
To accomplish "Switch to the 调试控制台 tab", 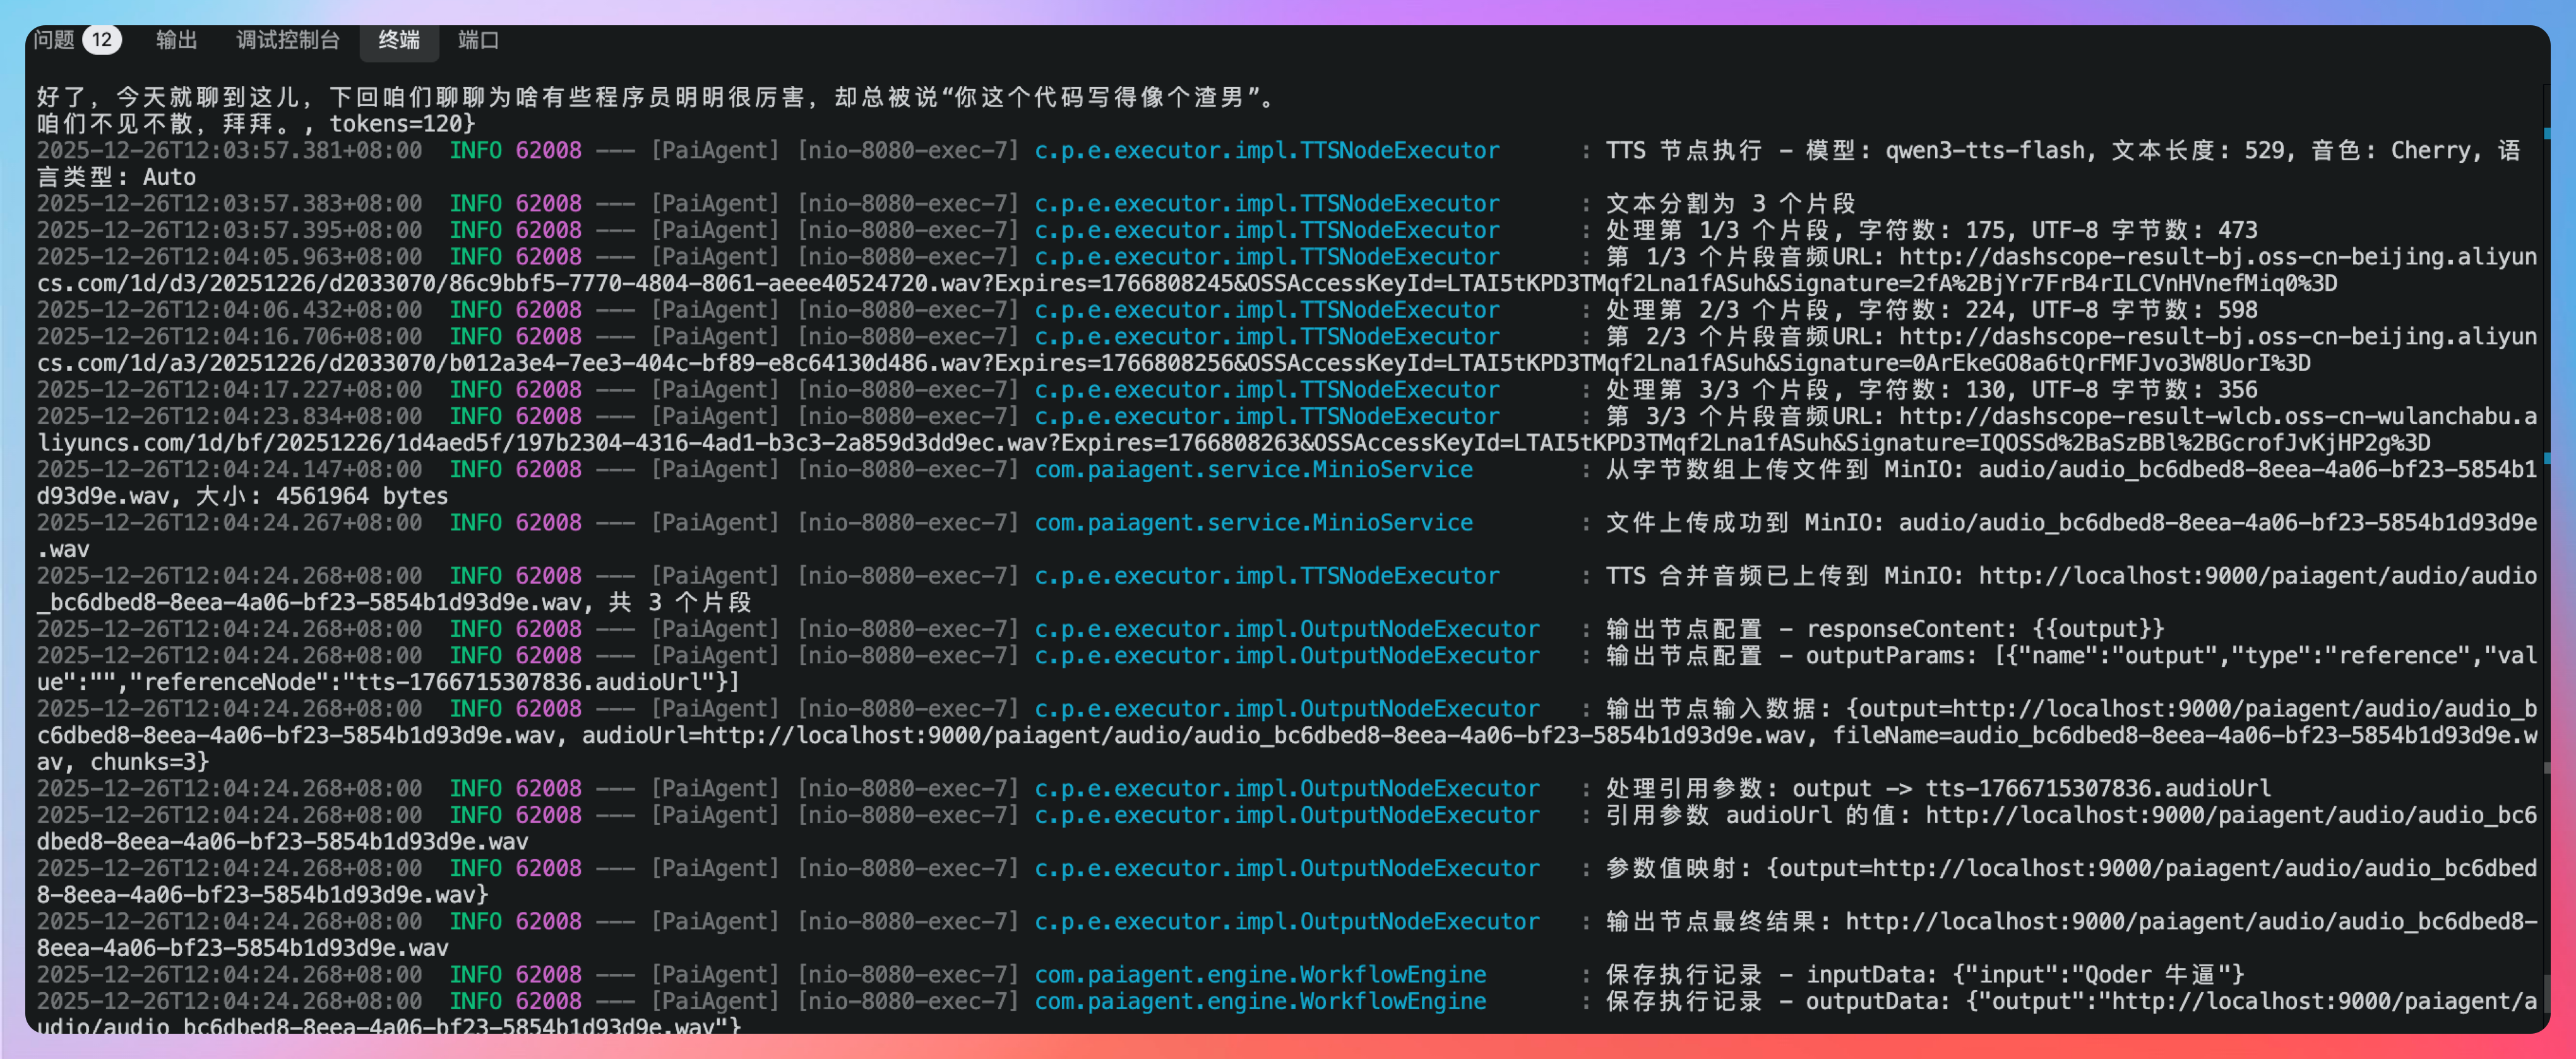I will pos(288,40).
